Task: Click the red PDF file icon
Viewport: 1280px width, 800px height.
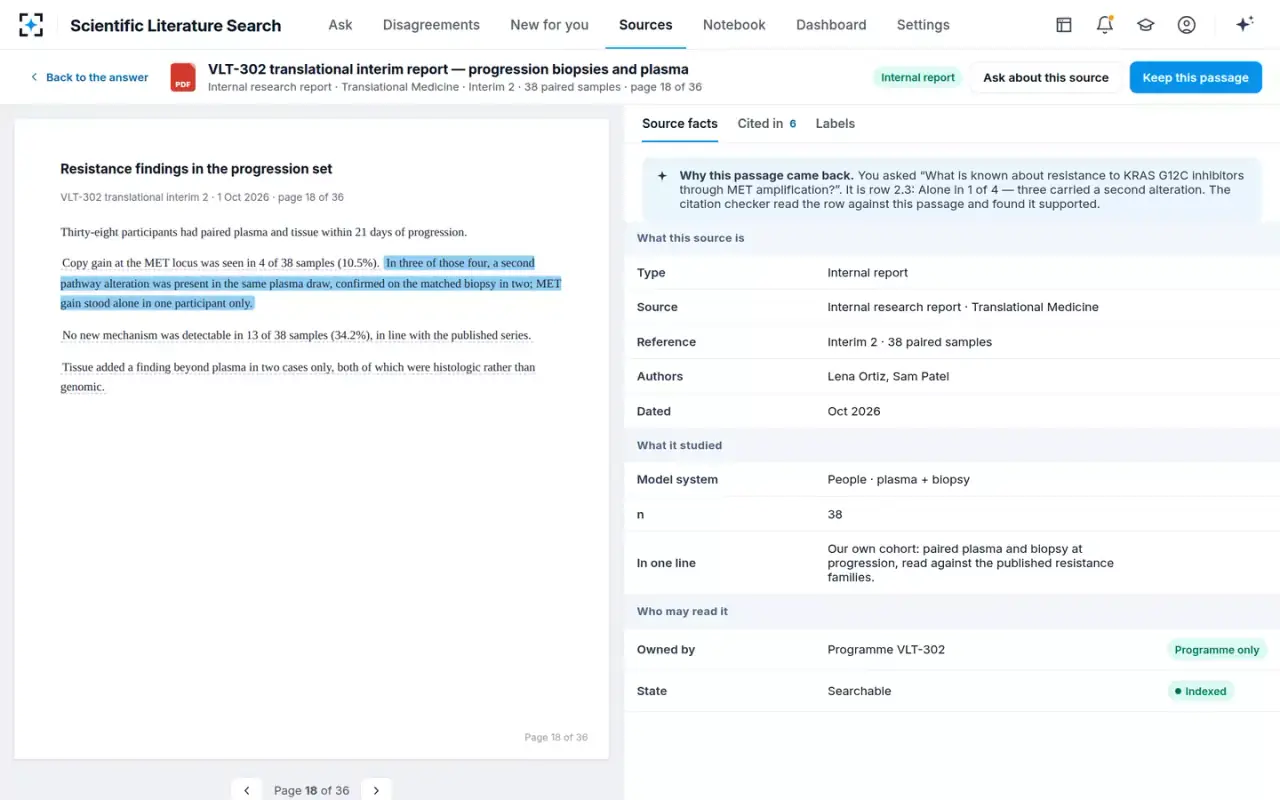Action: tap(183, 77)
